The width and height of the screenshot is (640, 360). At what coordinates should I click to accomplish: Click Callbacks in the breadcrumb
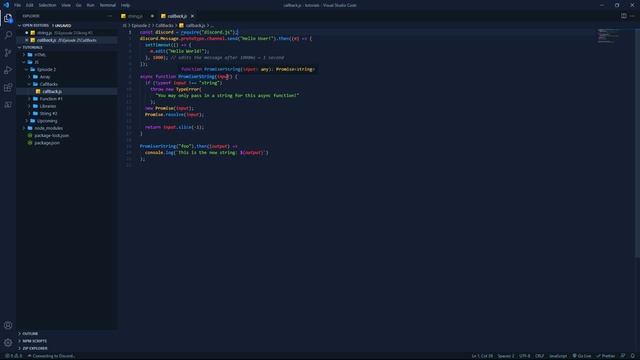tap(164, 25)
